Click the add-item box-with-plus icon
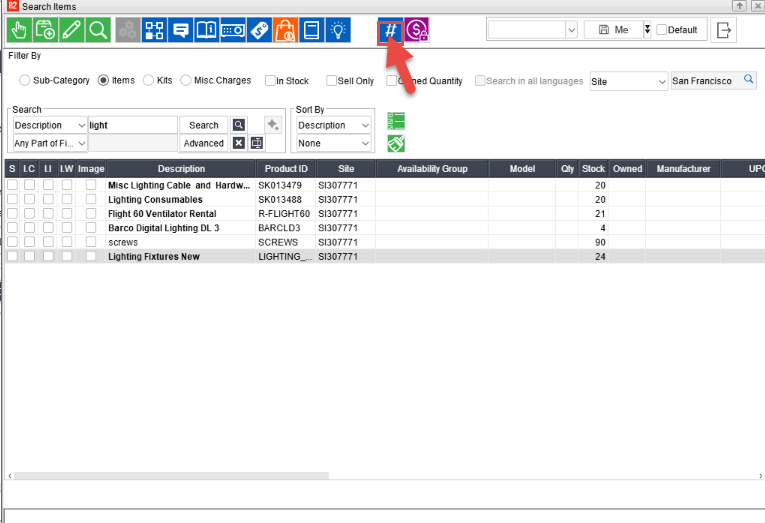 tap(45, 30)
